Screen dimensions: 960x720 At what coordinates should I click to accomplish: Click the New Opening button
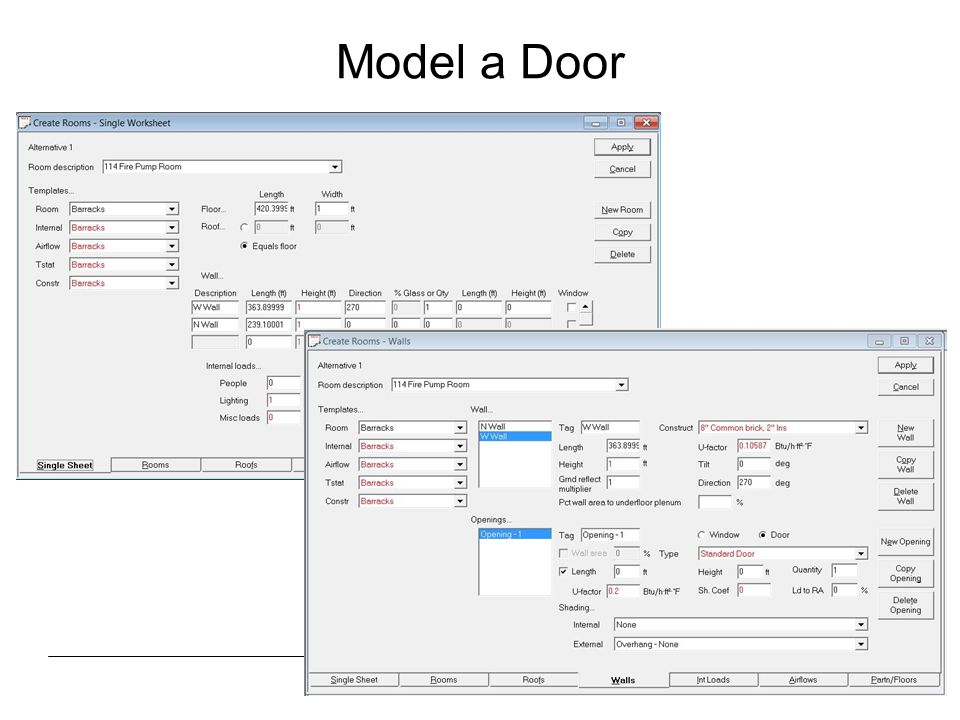[x=906, y=542]
